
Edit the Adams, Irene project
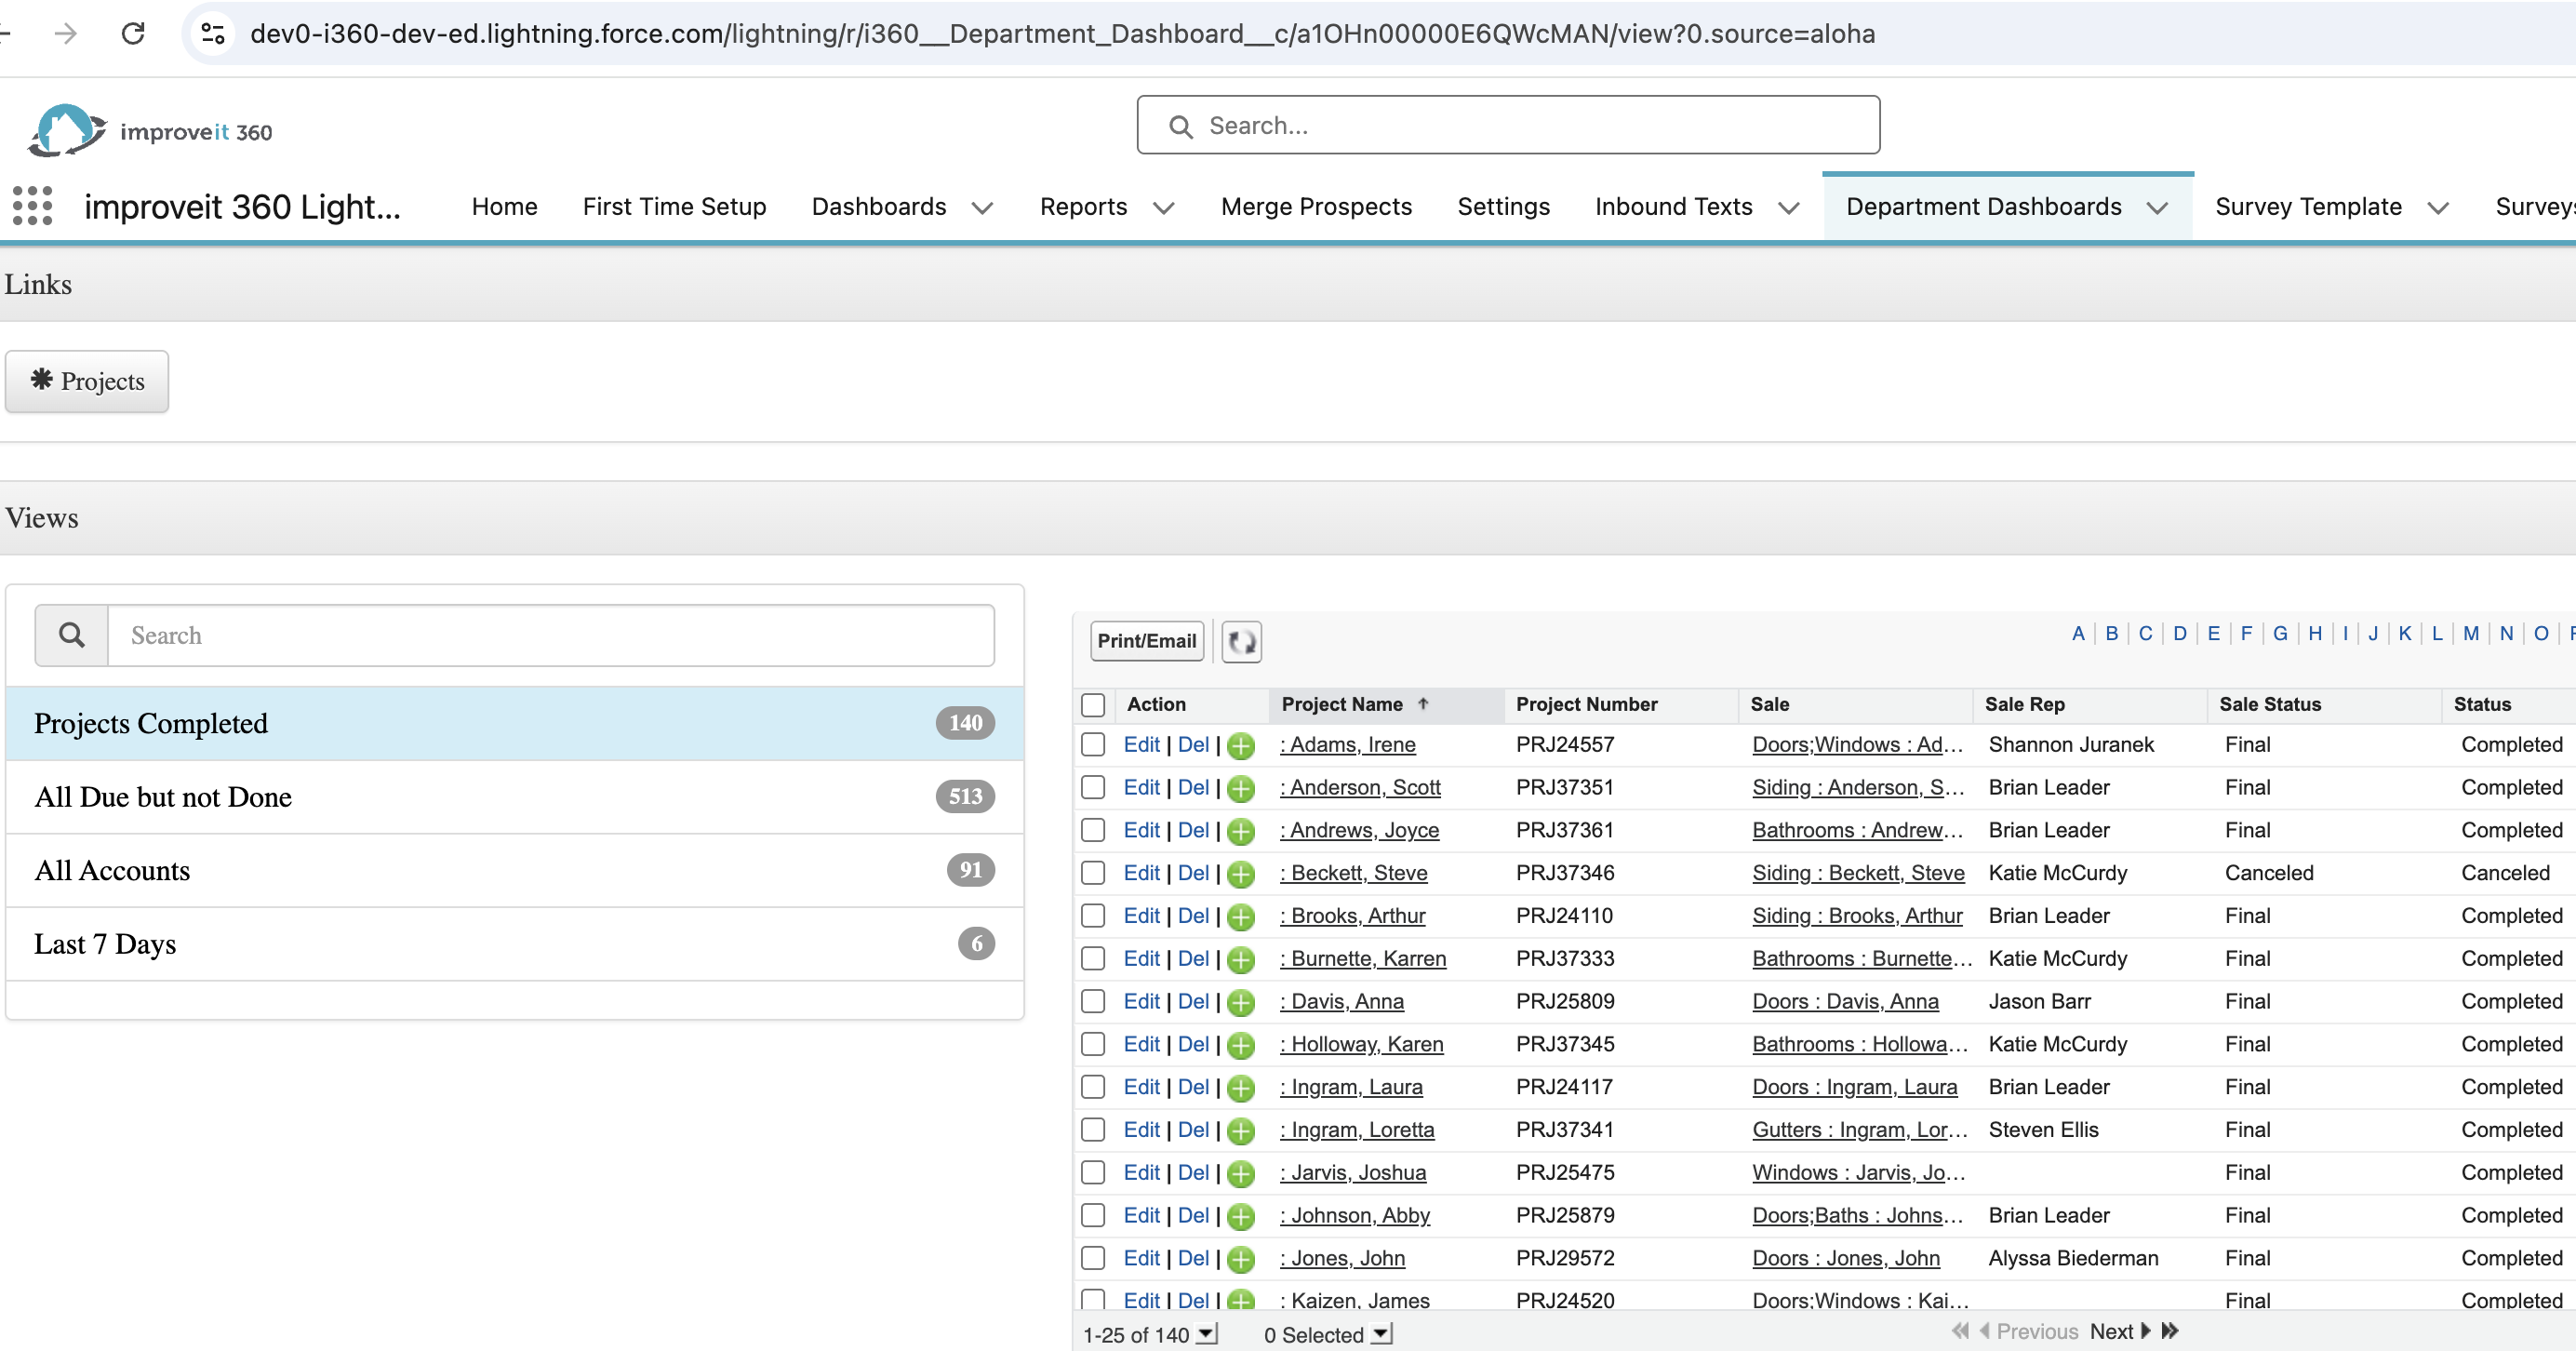1141,745
